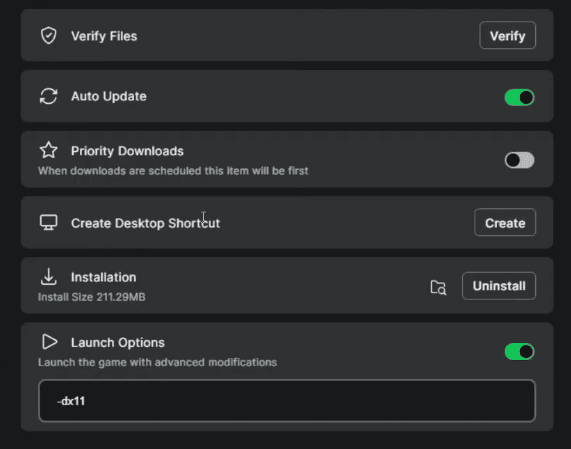
Task: Click the Verify button
Action: coord(507,35)
